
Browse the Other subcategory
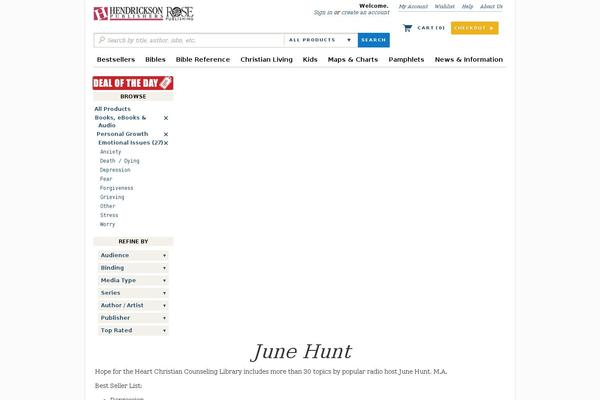(108, 206)
